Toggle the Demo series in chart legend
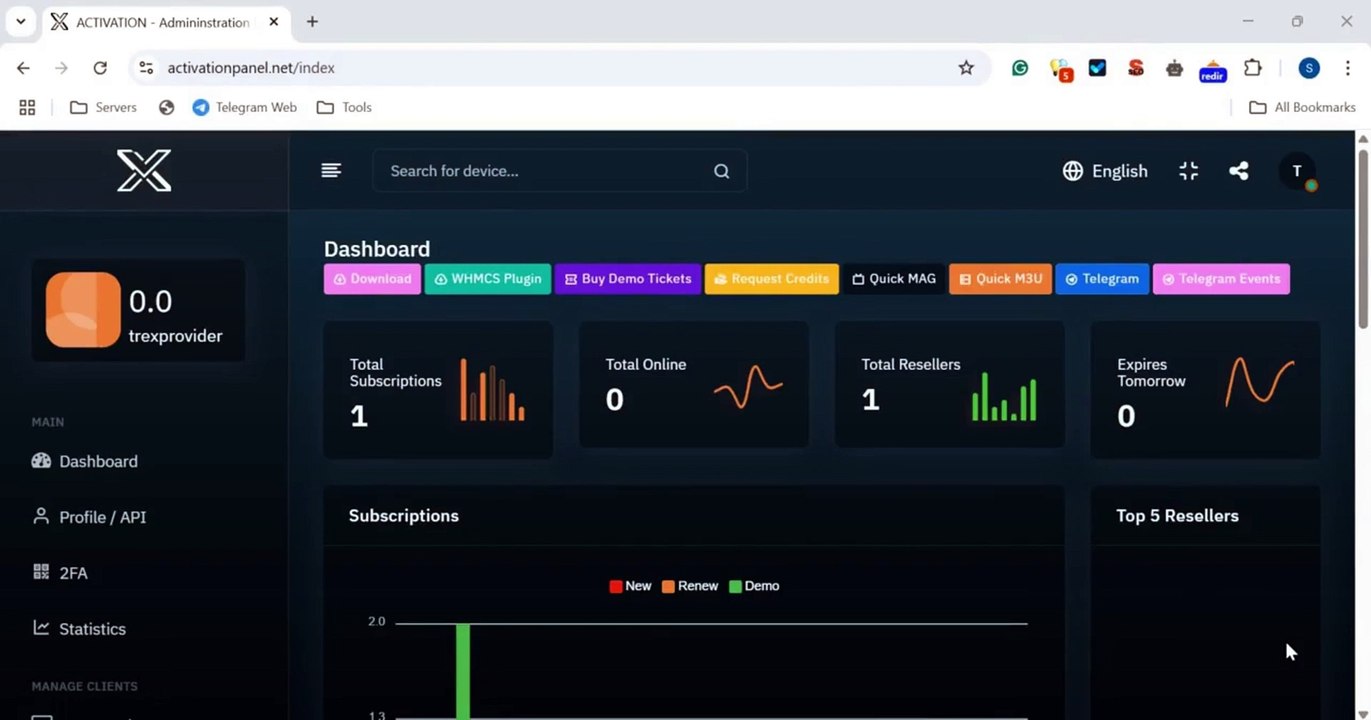Image resolution: width=1371 pixels, height=720 pixels. (x=754, y=586)
